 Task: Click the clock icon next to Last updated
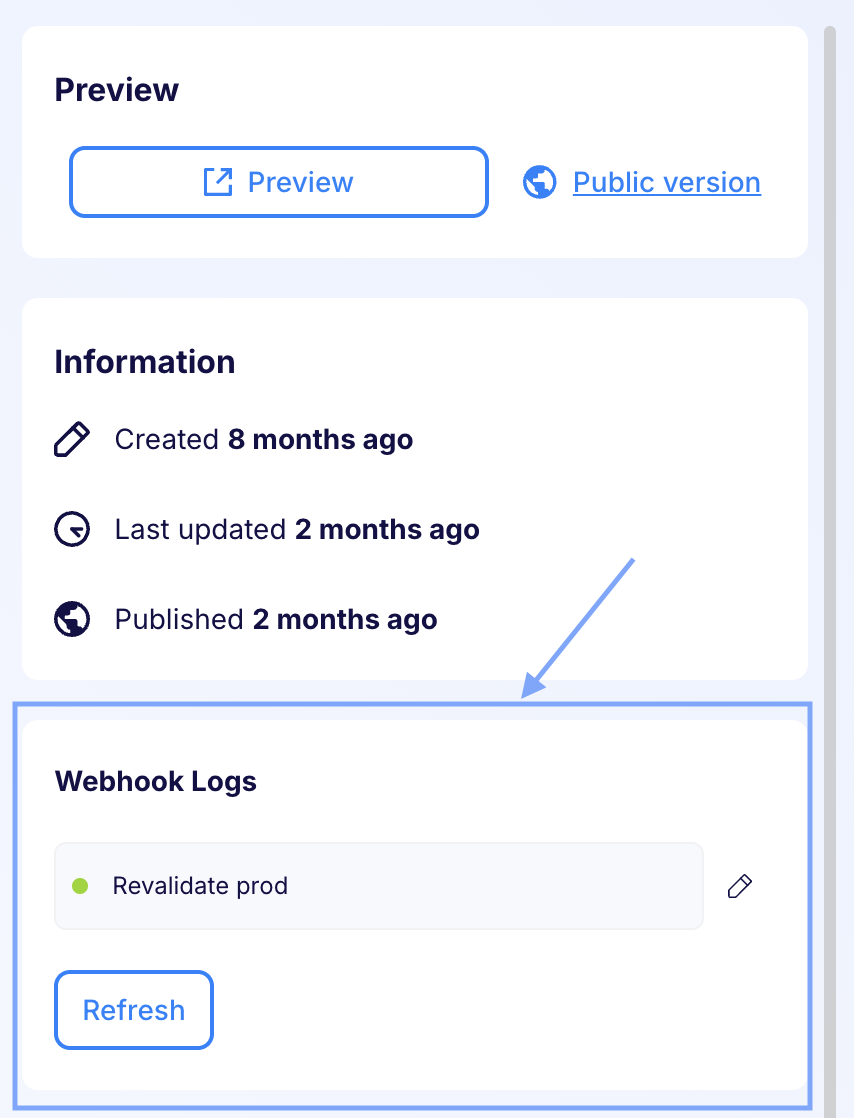(x=72, y=529)
